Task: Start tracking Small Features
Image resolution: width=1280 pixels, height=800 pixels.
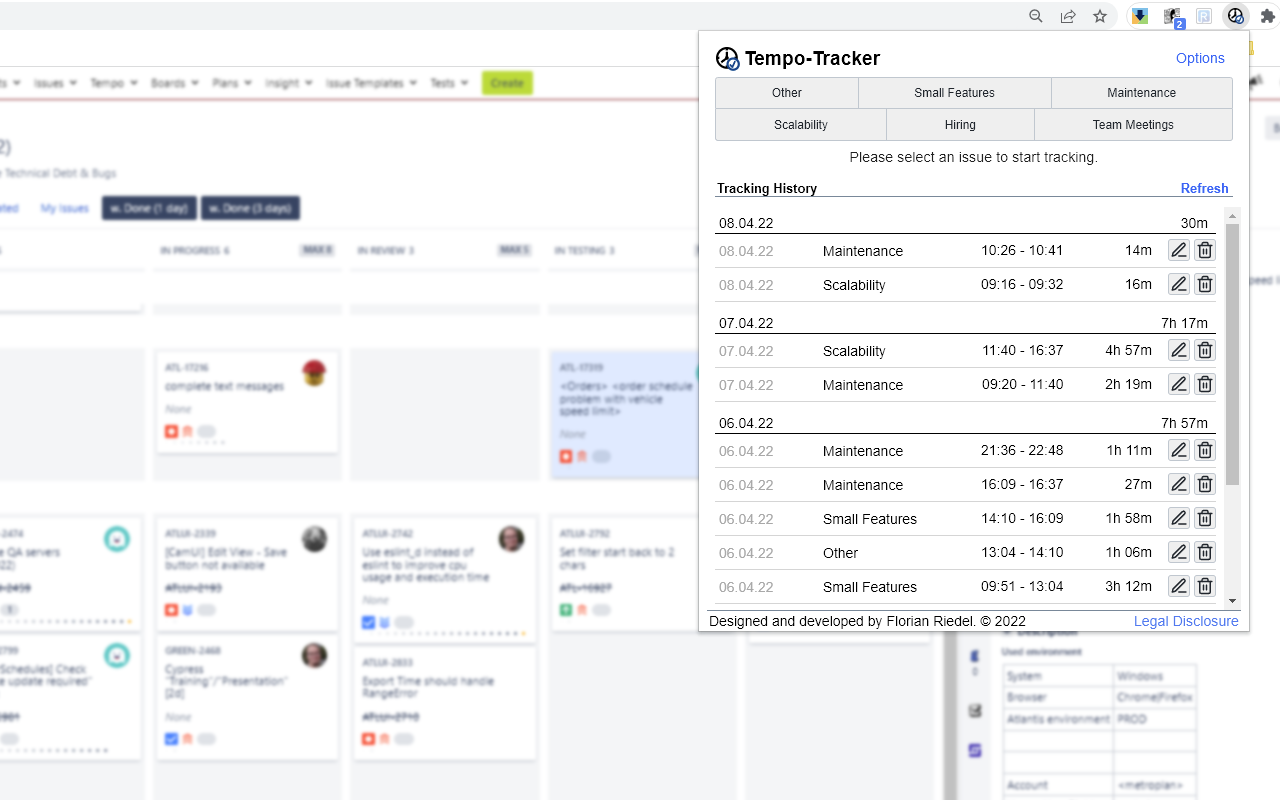Action: pos(955,93)
